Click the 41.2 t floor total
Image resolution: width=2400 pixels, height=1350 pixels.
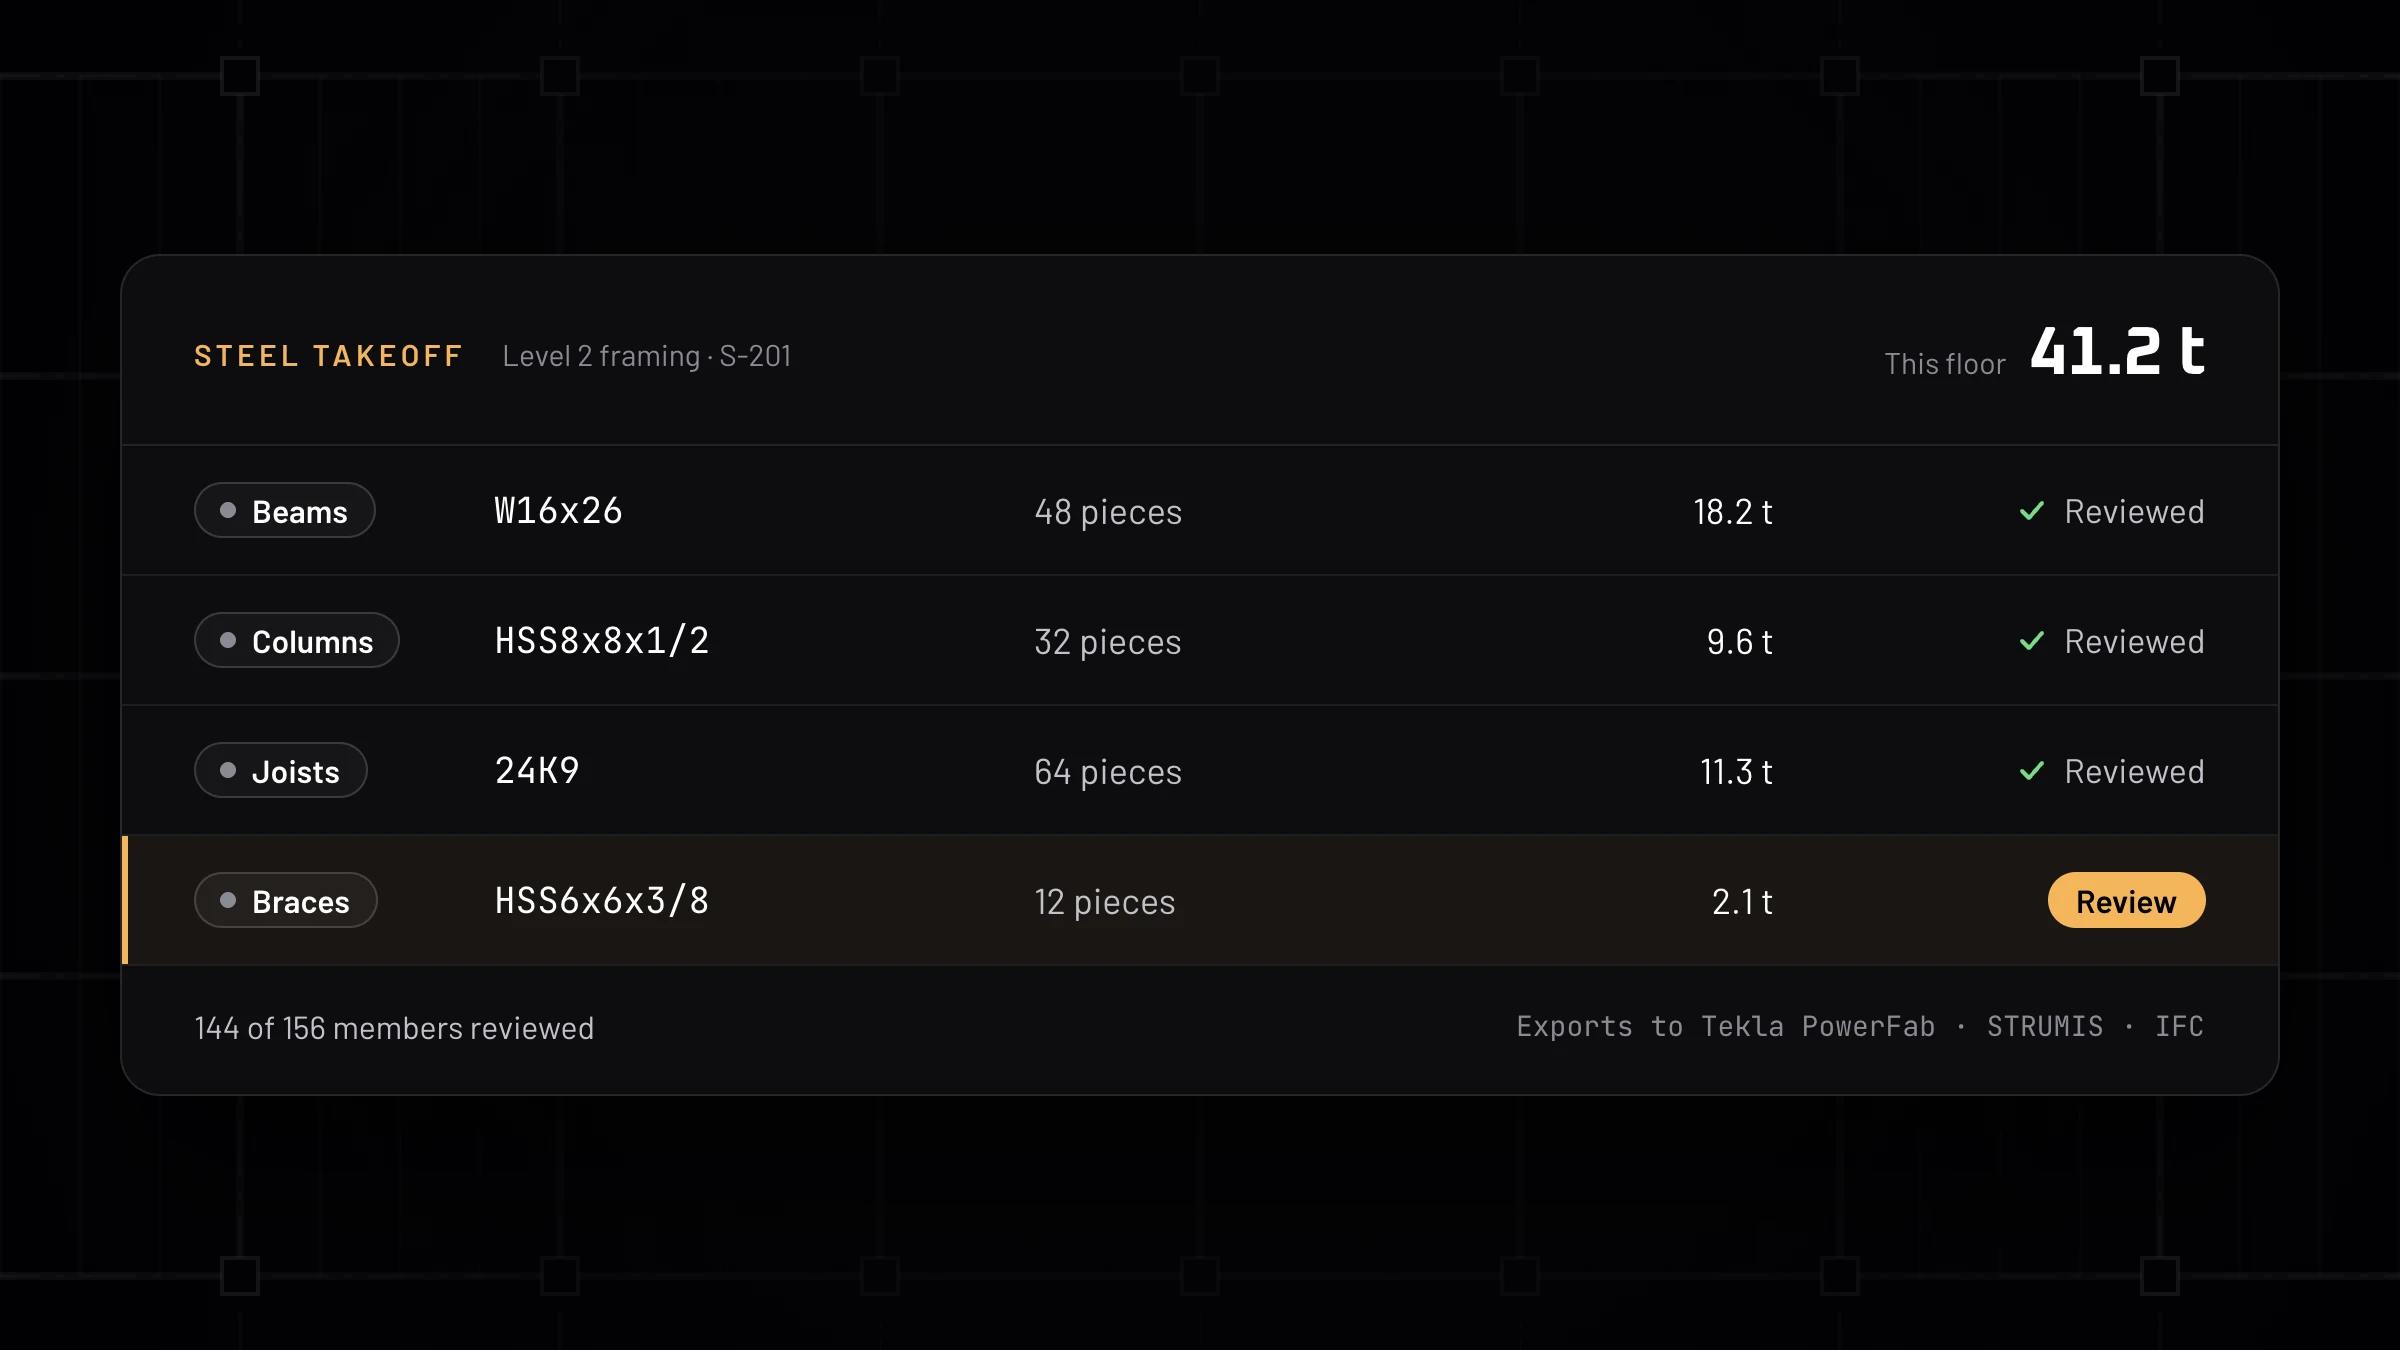point(2118,351)
